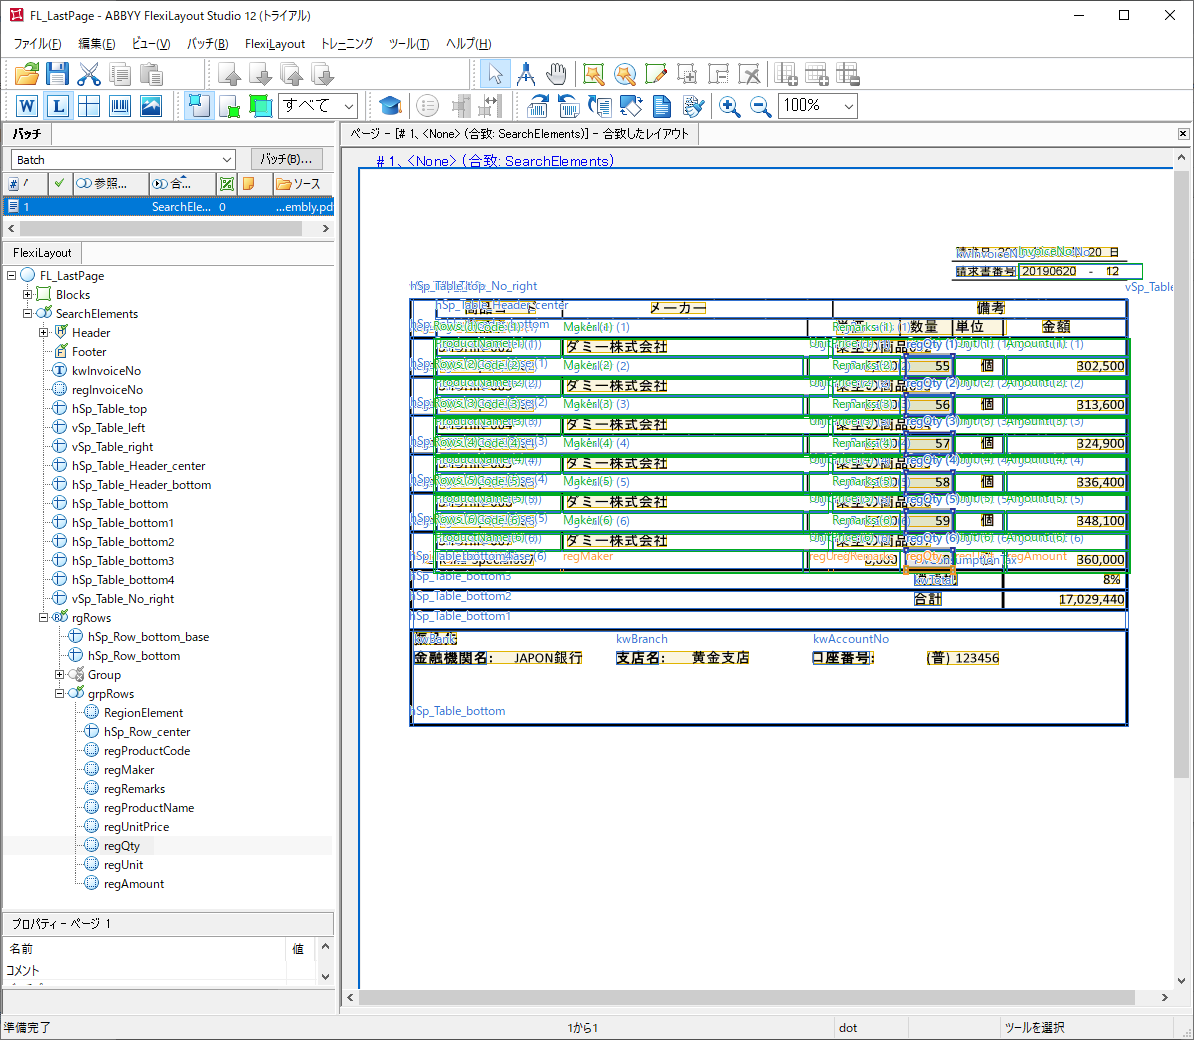Click the graduation cap training icon
The width and height of the screenshot is (1194, 1040).
390,106
